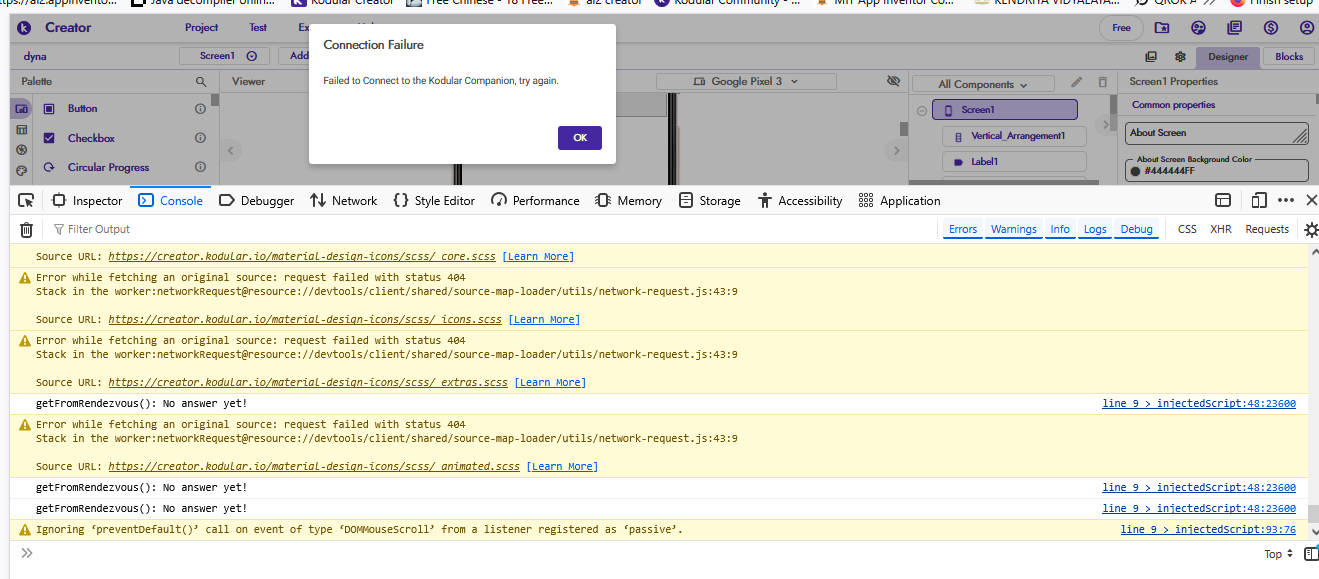Toggle the Warnings console filter
The width and height of the screenshot is (1319, 579).
[1014, 230]
